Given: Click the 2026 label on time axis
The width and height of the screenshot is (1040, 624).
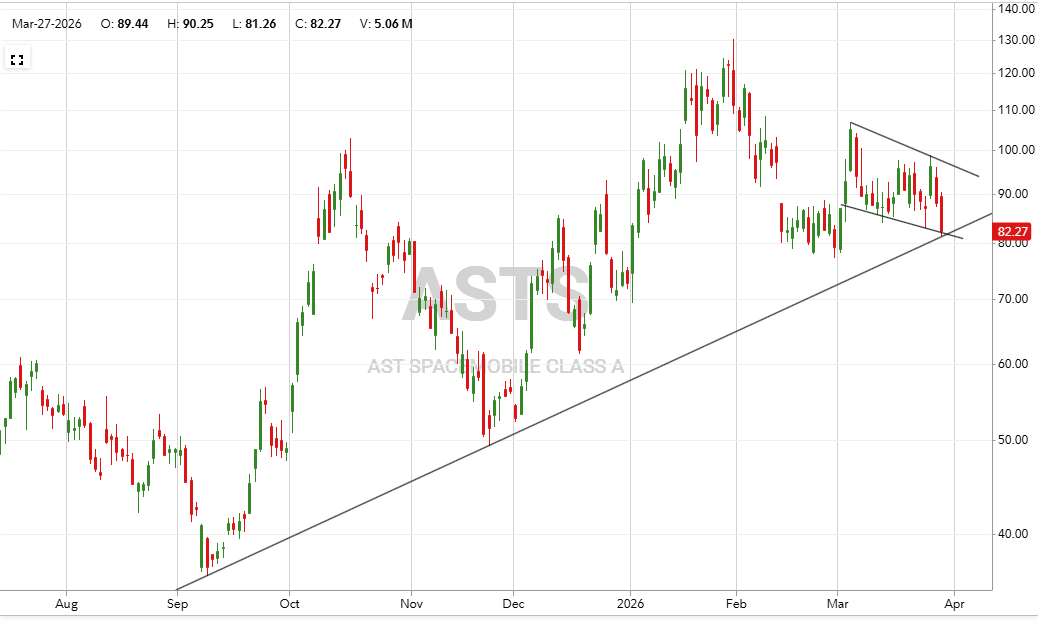Looking at the screenshot, I should [x=630, y=604].
